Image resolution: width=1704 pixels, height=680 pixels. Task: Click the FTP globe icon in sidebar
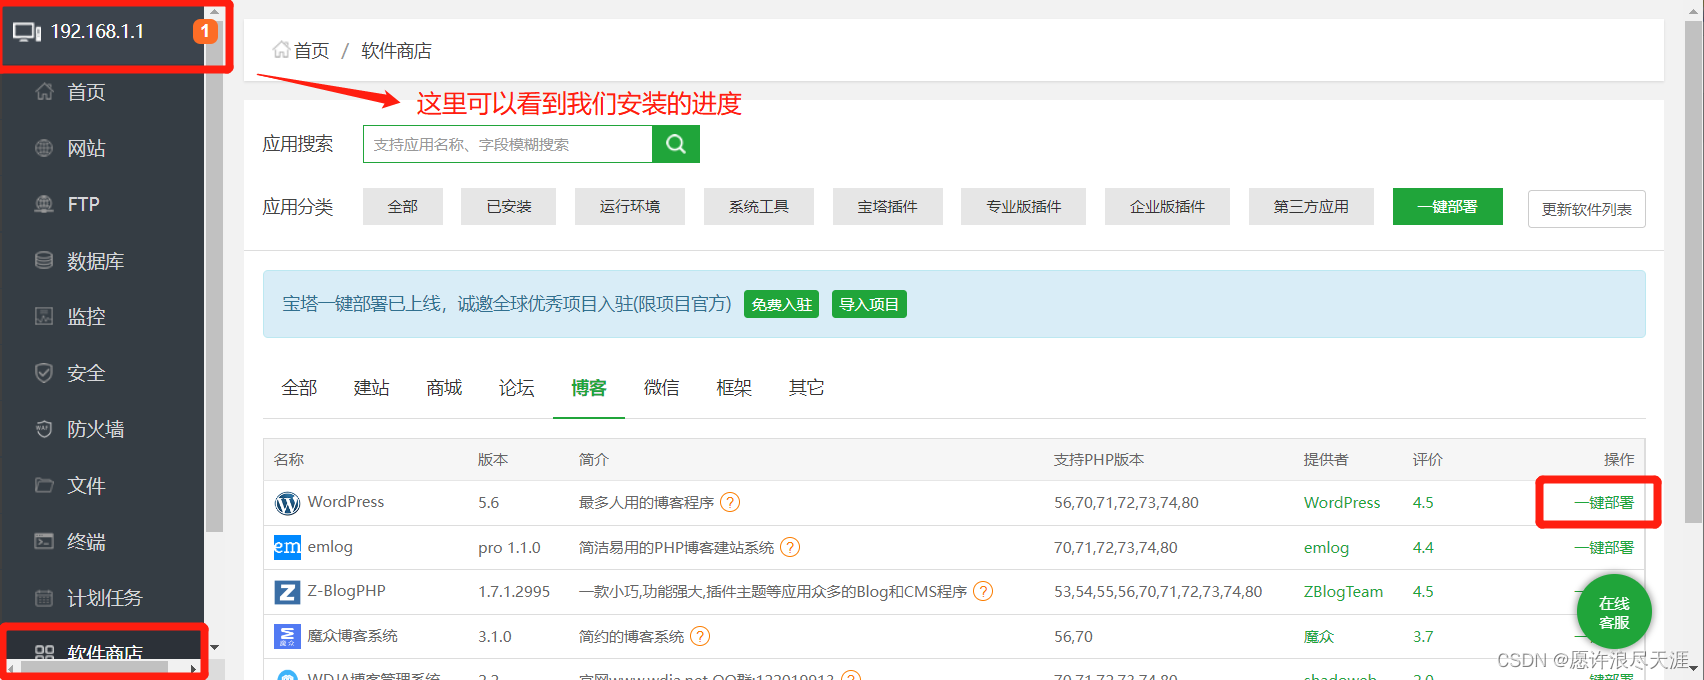pos(44,204)
